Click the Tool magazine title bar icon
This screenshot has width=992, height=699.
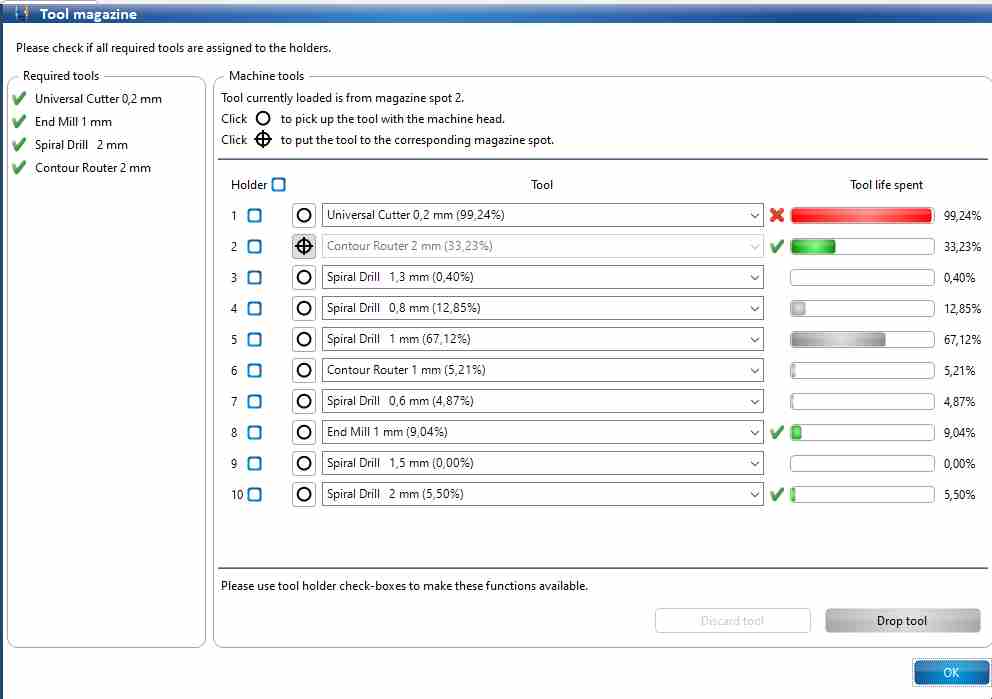coord(22,13)
